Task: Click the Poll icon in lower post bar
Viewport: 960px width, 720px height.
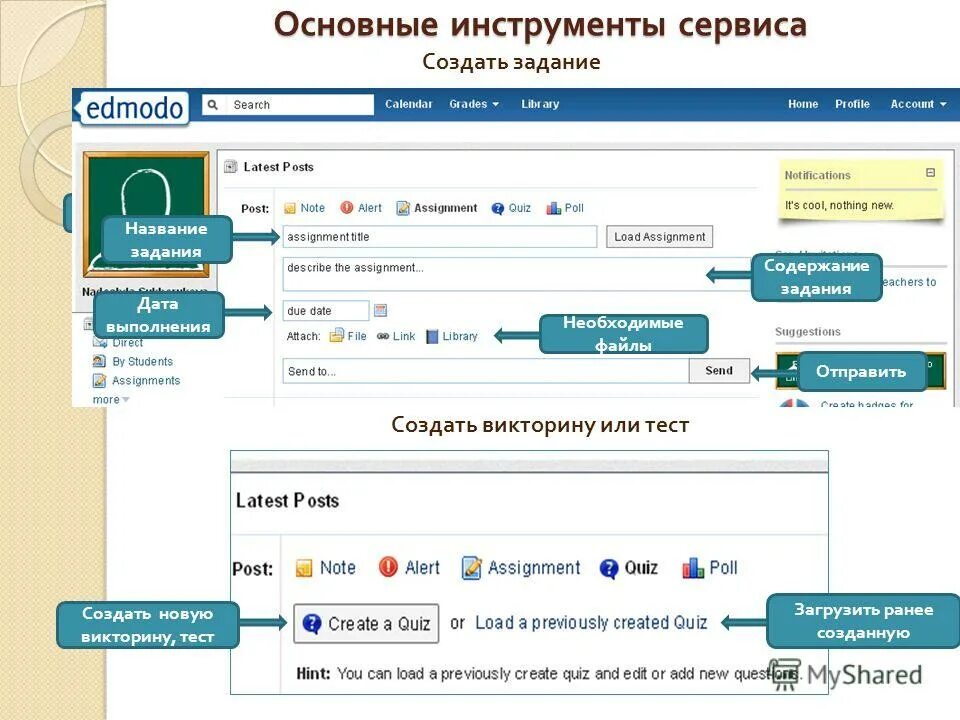Action: (x=693, y=568)
